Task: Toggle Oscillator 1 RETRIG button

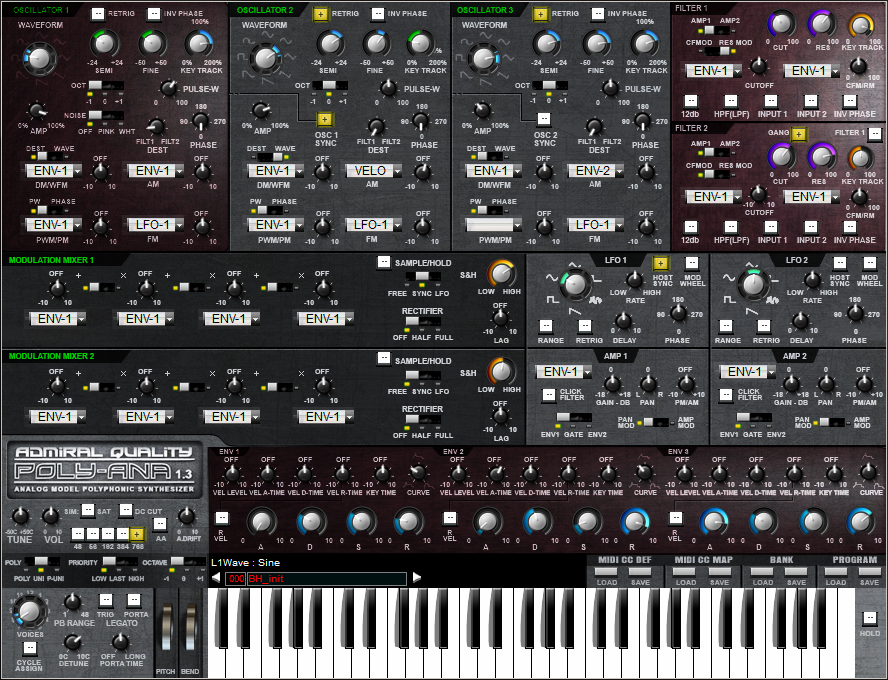Action: tap(97, 14)
